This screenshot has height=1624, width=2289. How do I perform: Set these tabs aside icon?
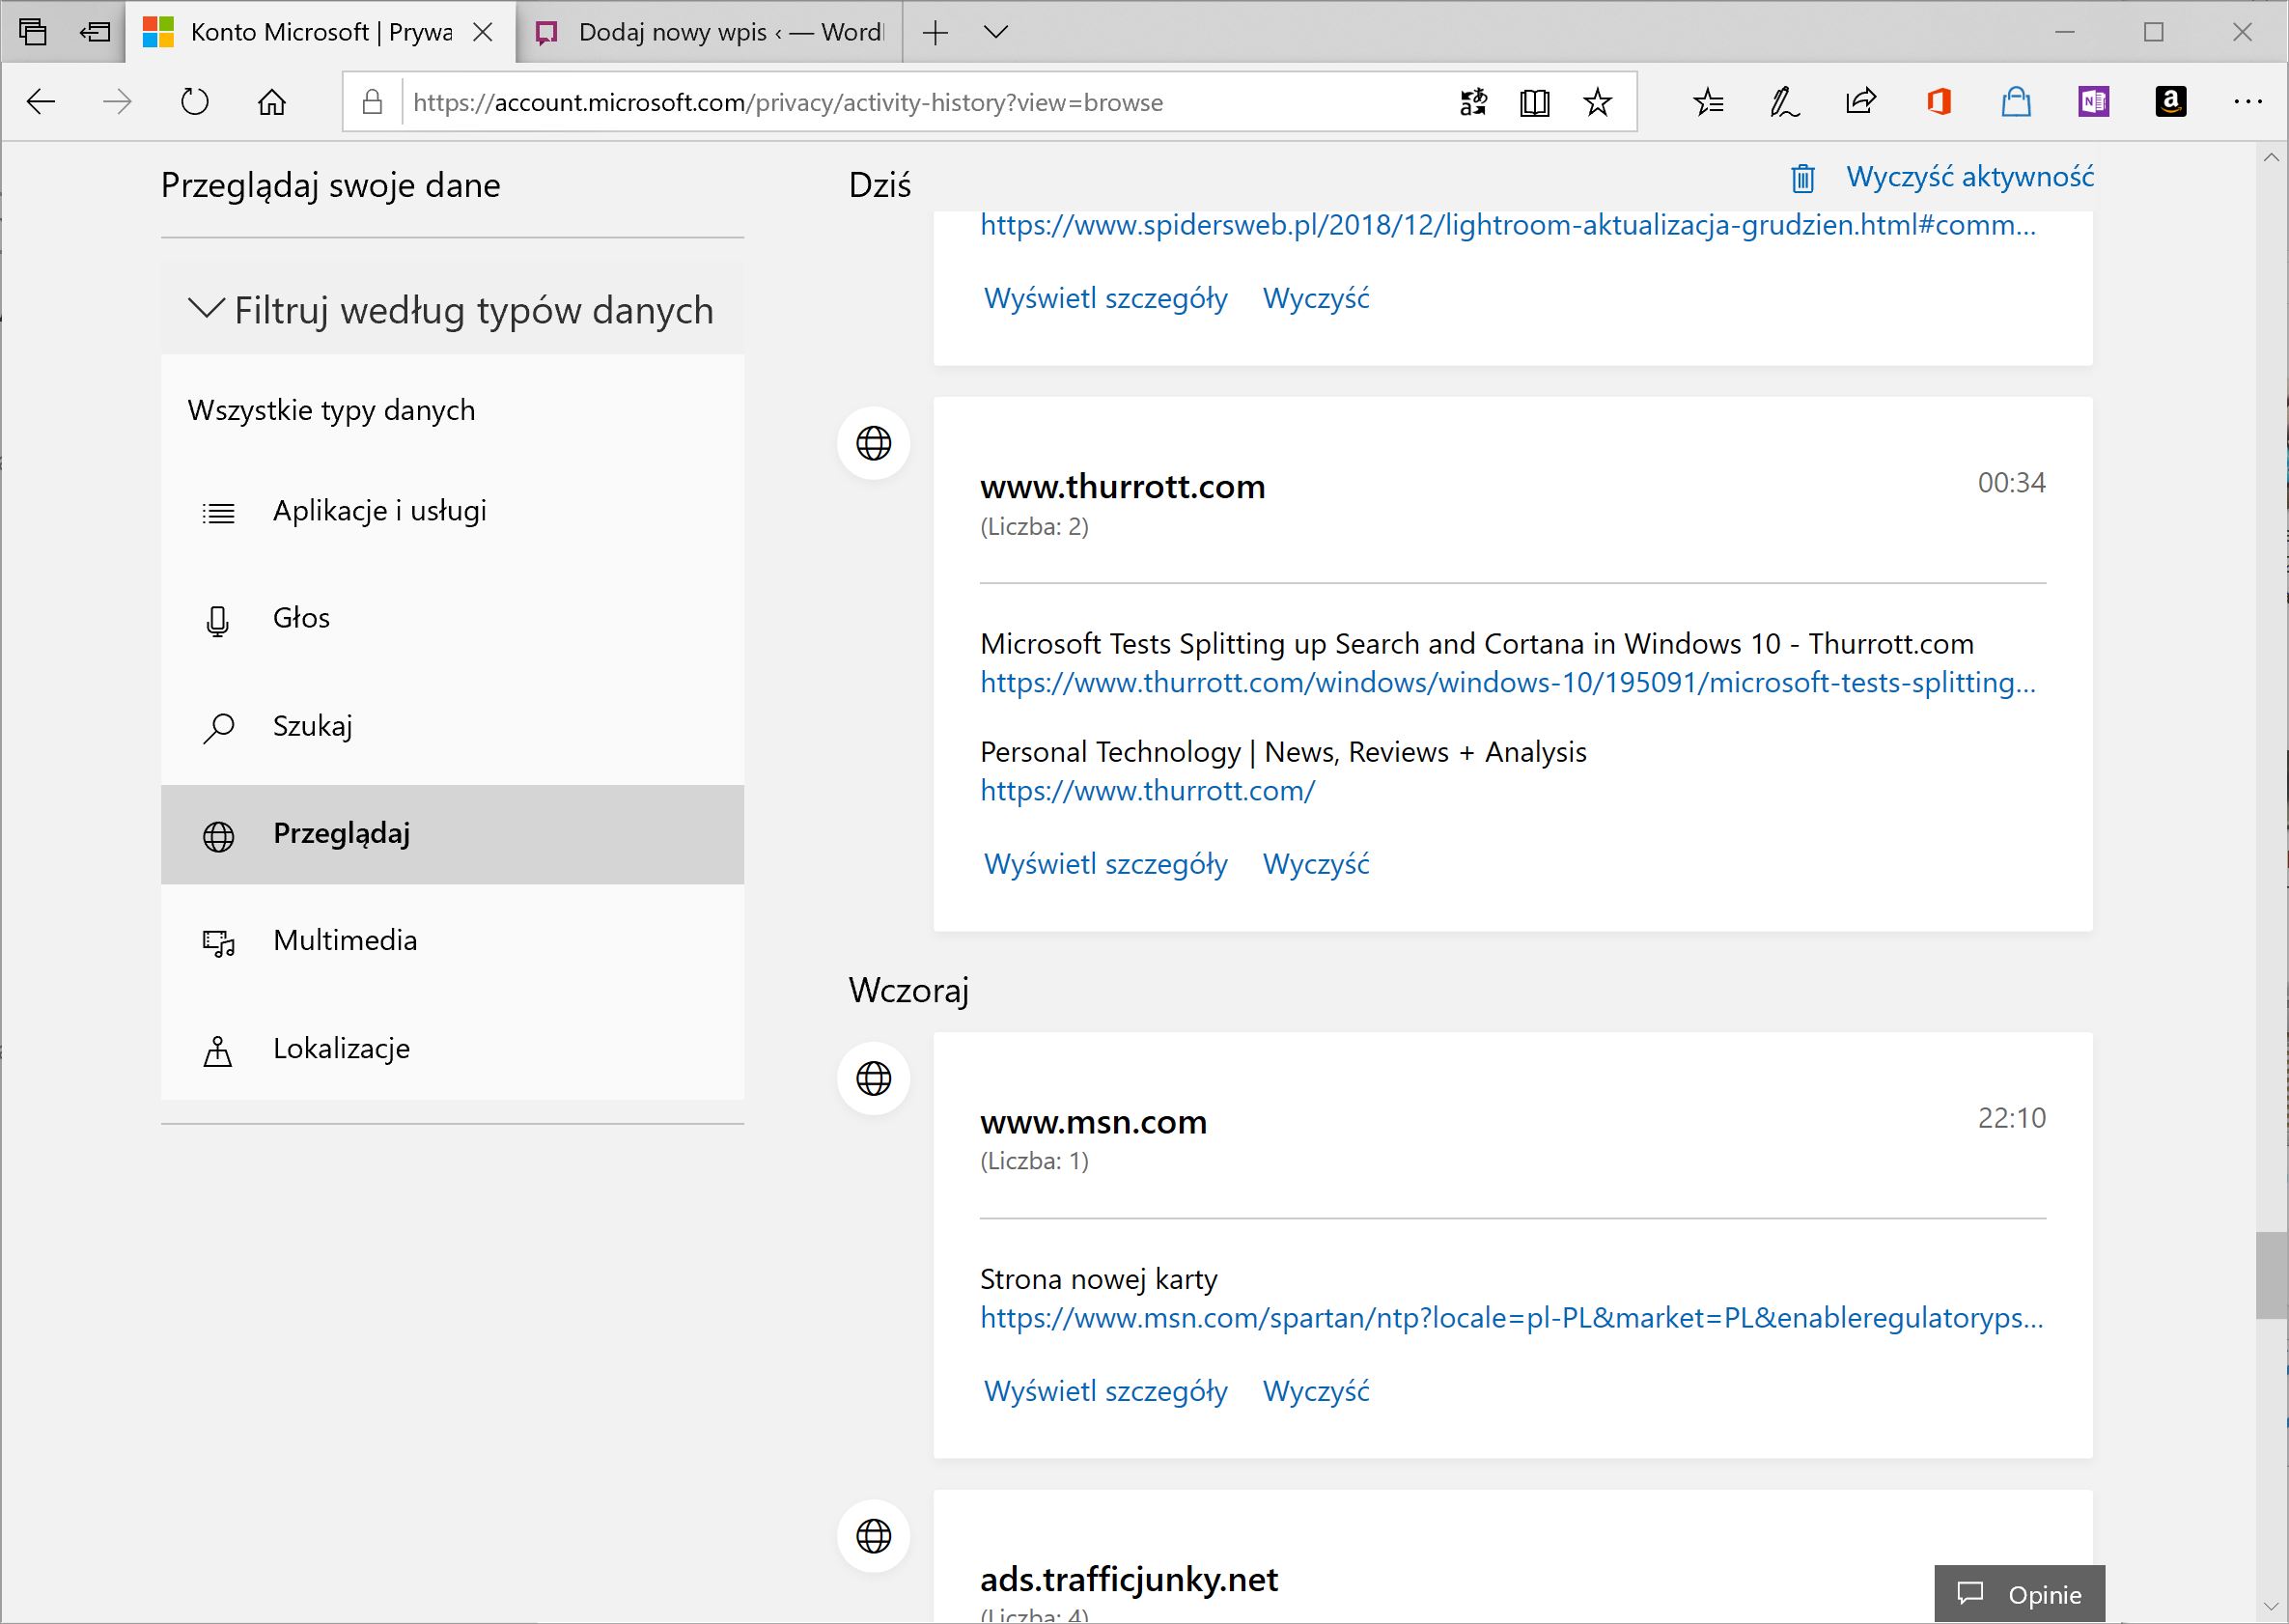pyautogui.click(x=95, y=32)
